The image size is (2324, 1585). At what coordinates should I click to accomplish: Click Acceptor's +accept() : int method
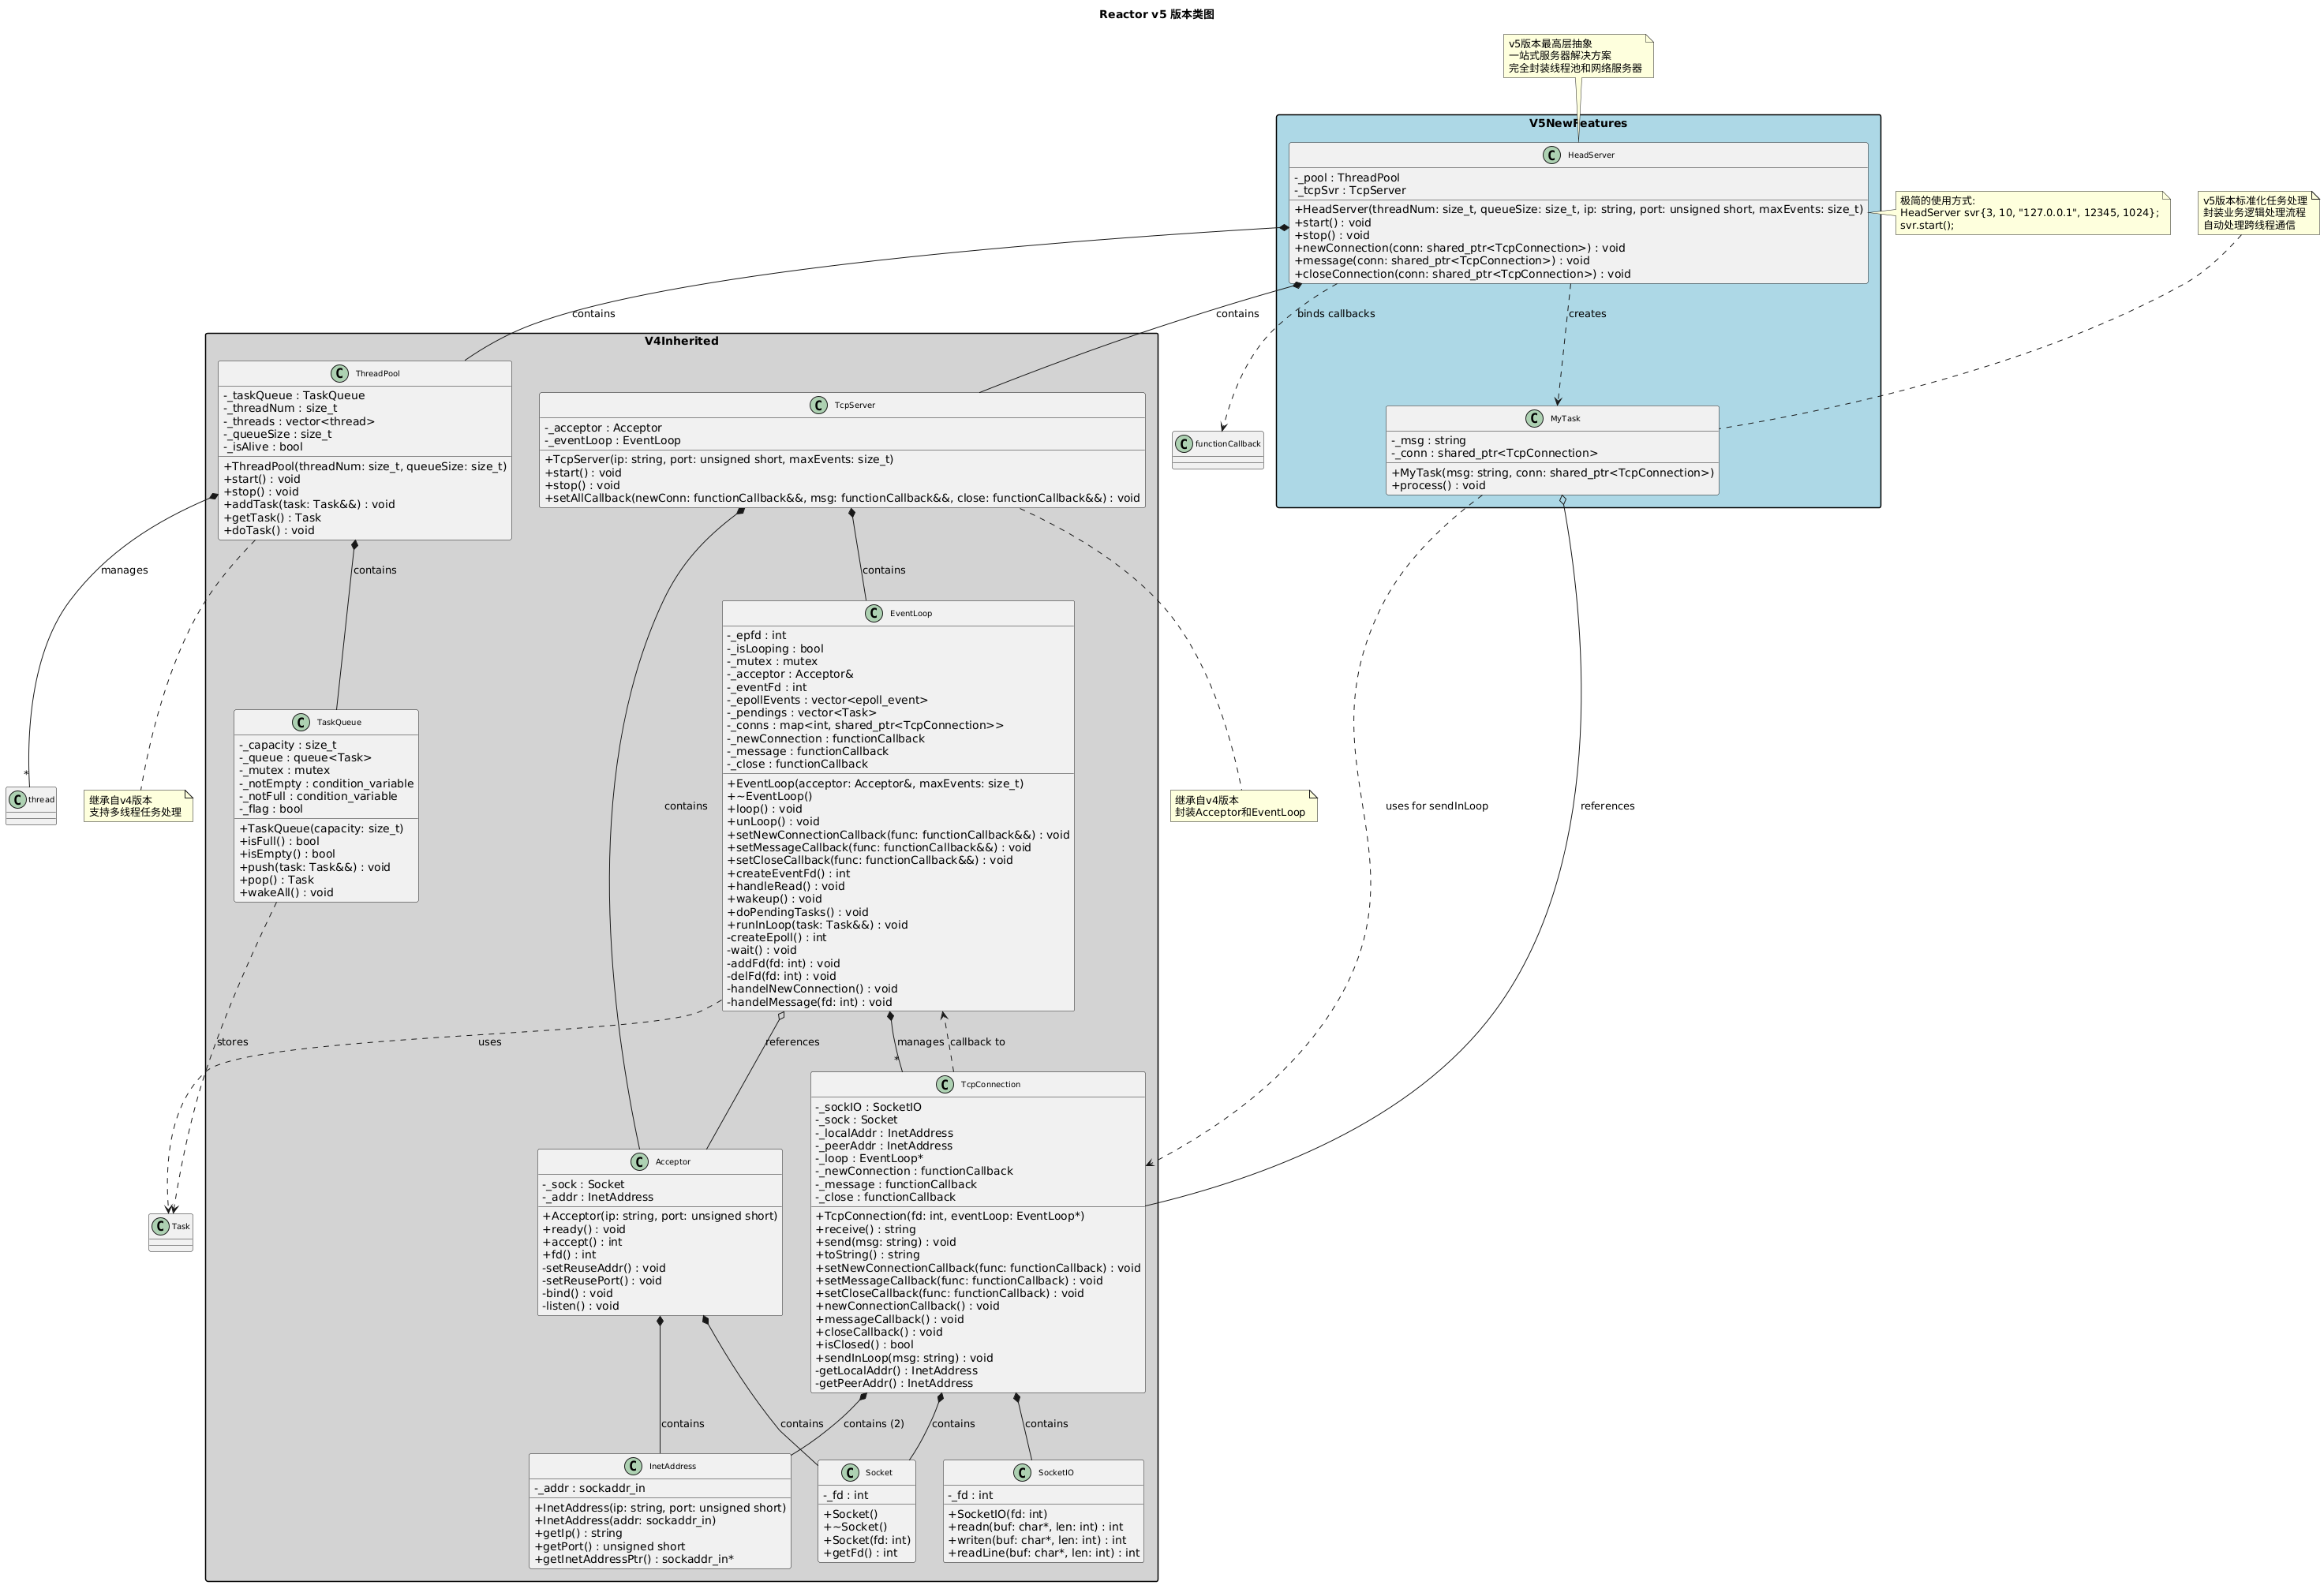pyautogui.click(x=582, y=1242)
